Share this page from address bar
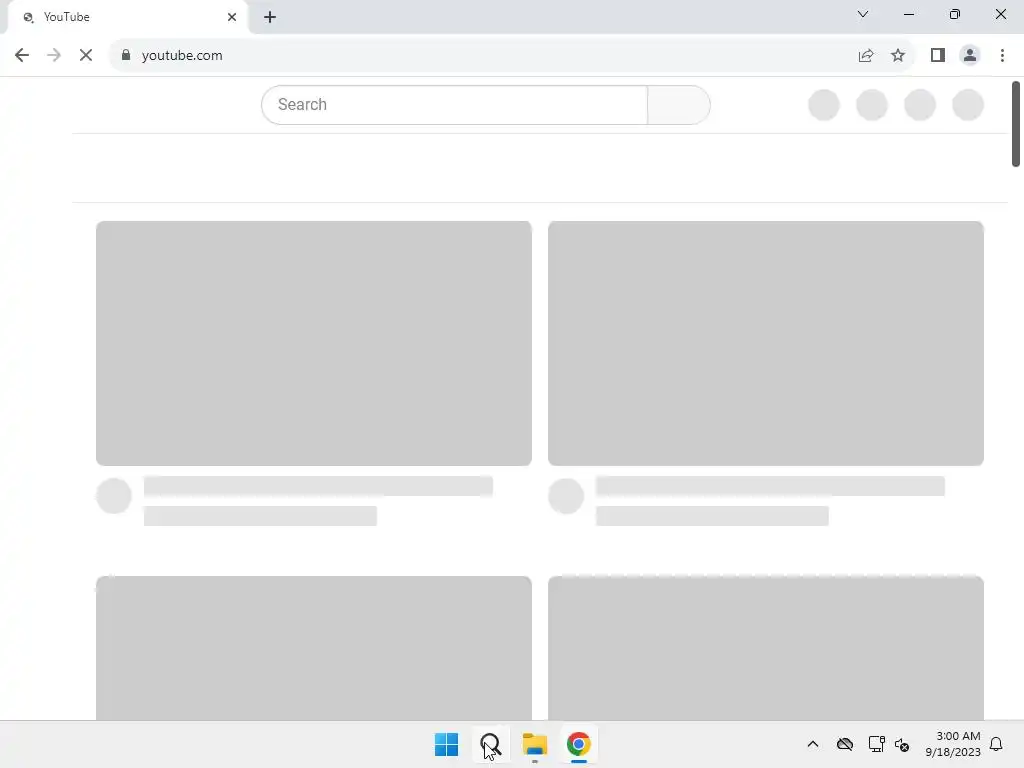Image resolution: width=1024 pixels, height=768 pixels. pos(866,56)
